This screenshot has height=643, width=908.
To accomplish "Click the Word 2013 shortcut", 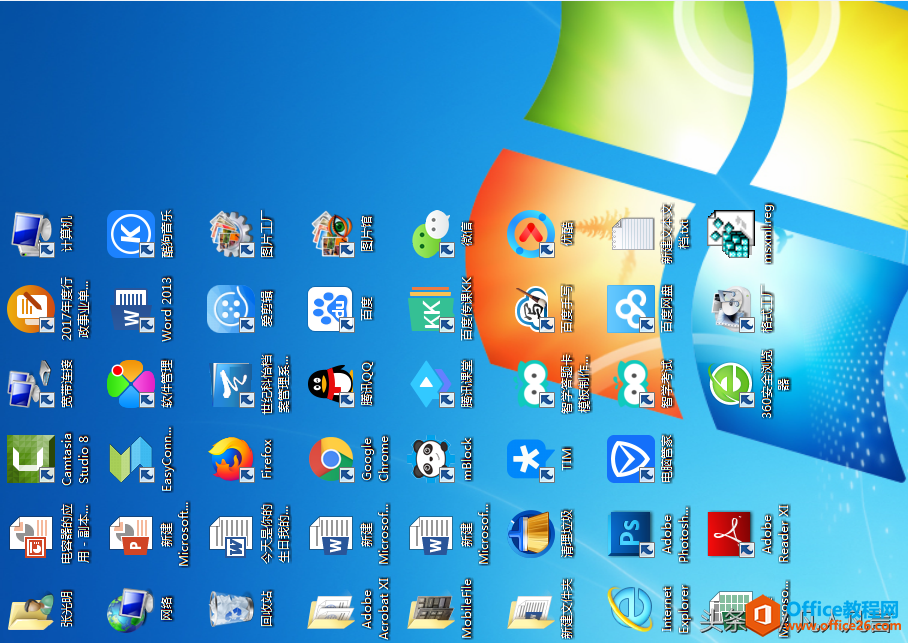I will pos(132,309).
